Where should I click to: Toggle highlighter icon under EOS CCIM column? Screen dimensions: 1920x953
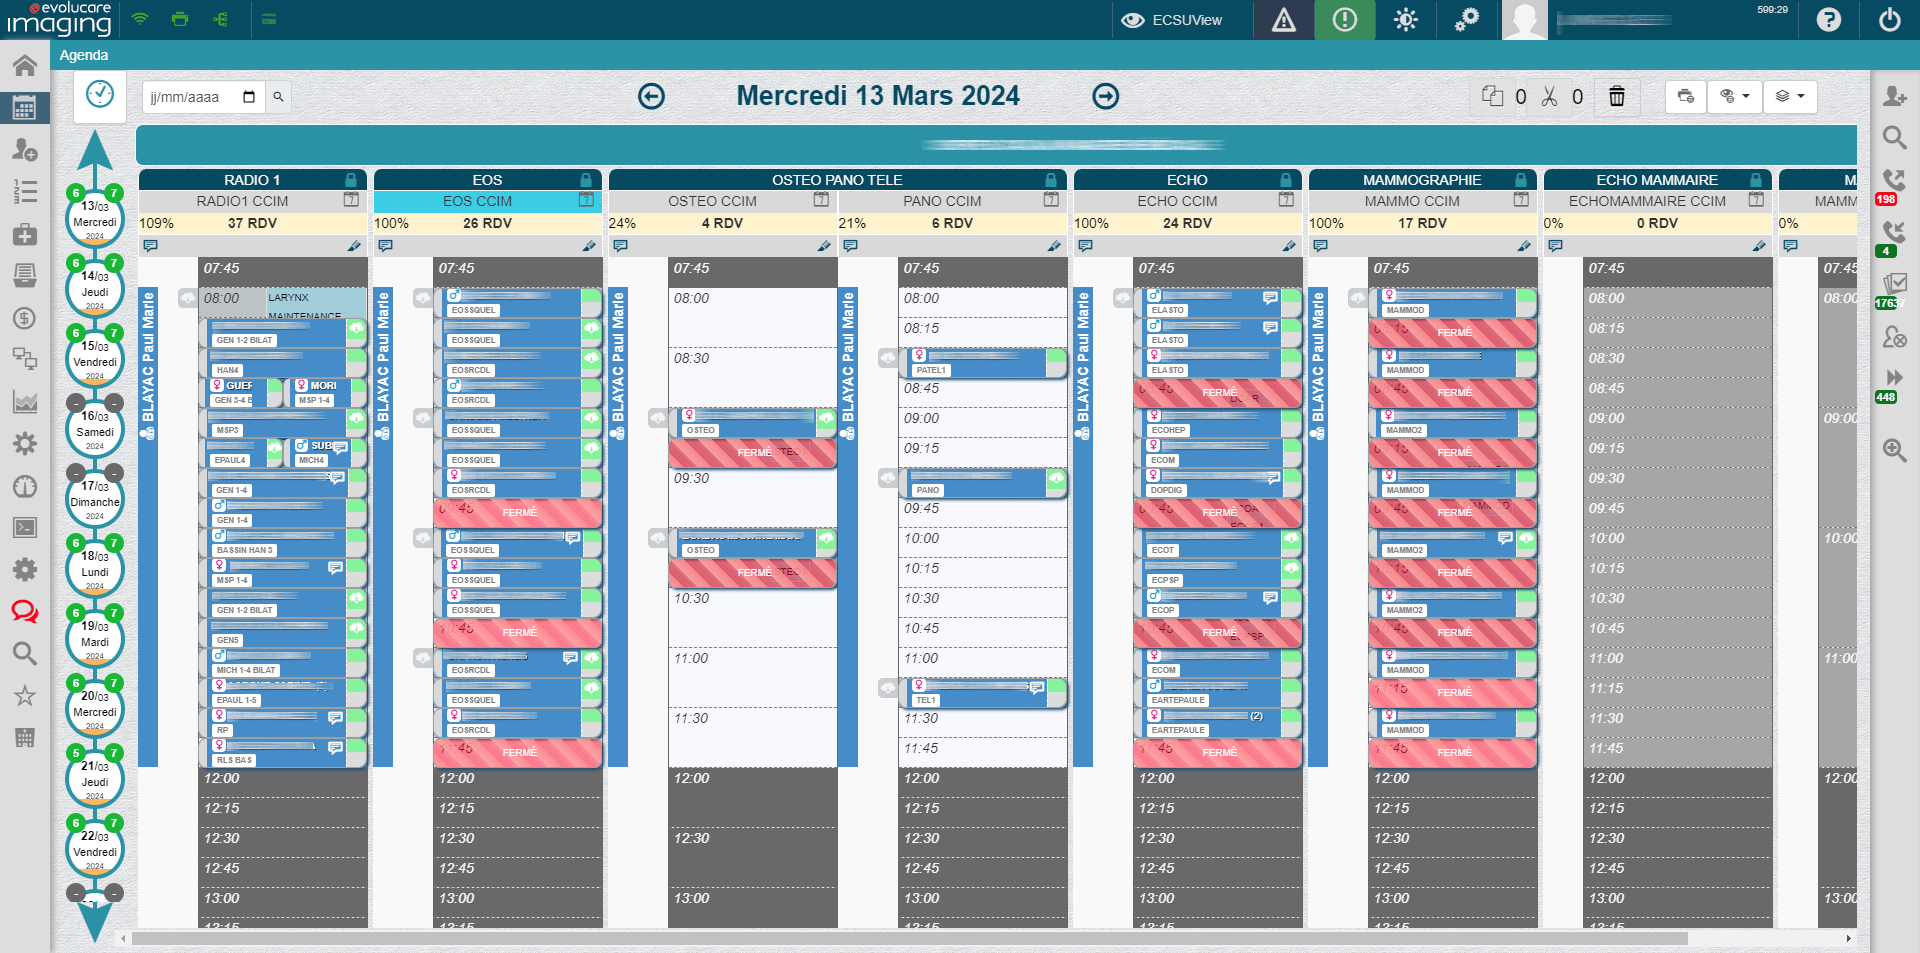[589, 245]
